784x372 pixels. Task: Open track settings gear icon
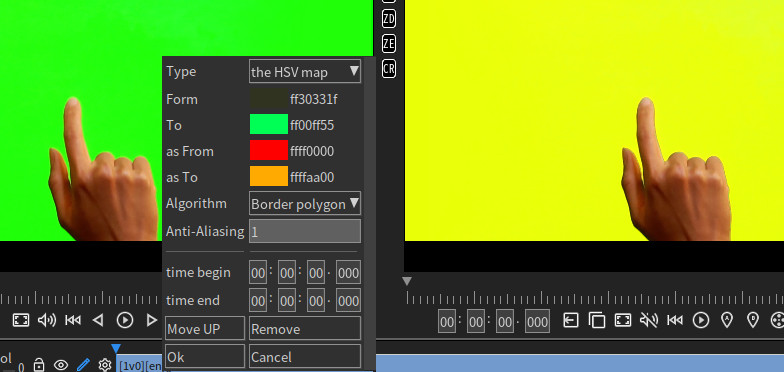104,366
